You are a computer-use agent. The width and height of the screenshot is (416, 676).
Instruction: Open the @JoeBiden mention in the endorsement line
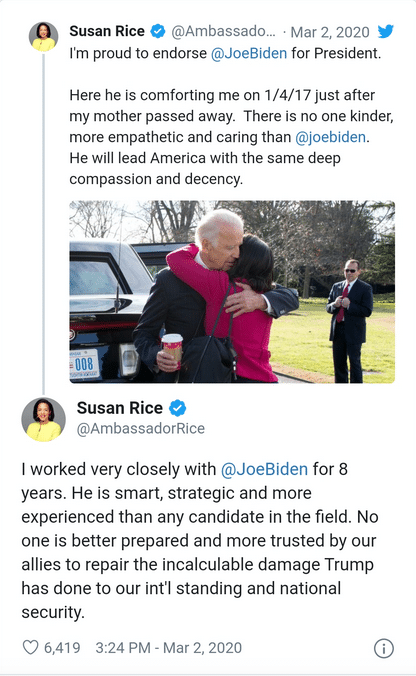(x=249, y=53)
